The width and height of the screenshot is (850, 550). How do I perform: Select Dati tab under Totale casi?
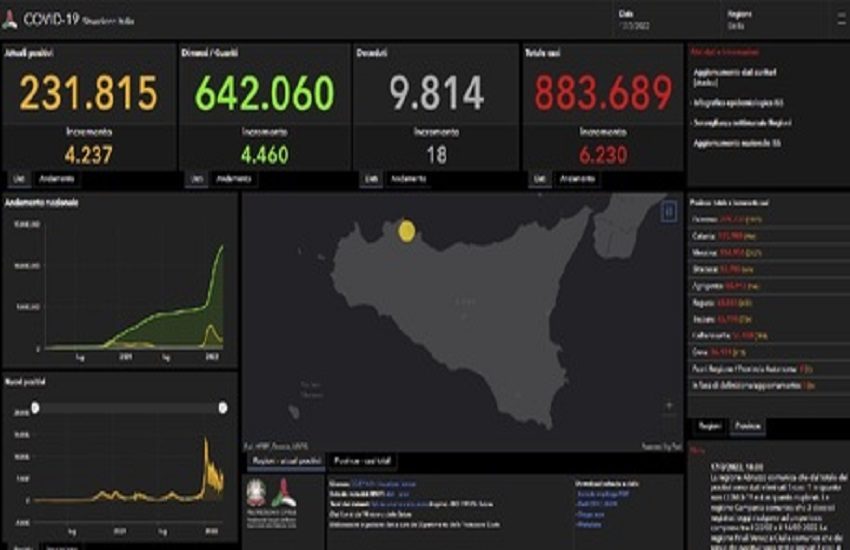point(540,178)
